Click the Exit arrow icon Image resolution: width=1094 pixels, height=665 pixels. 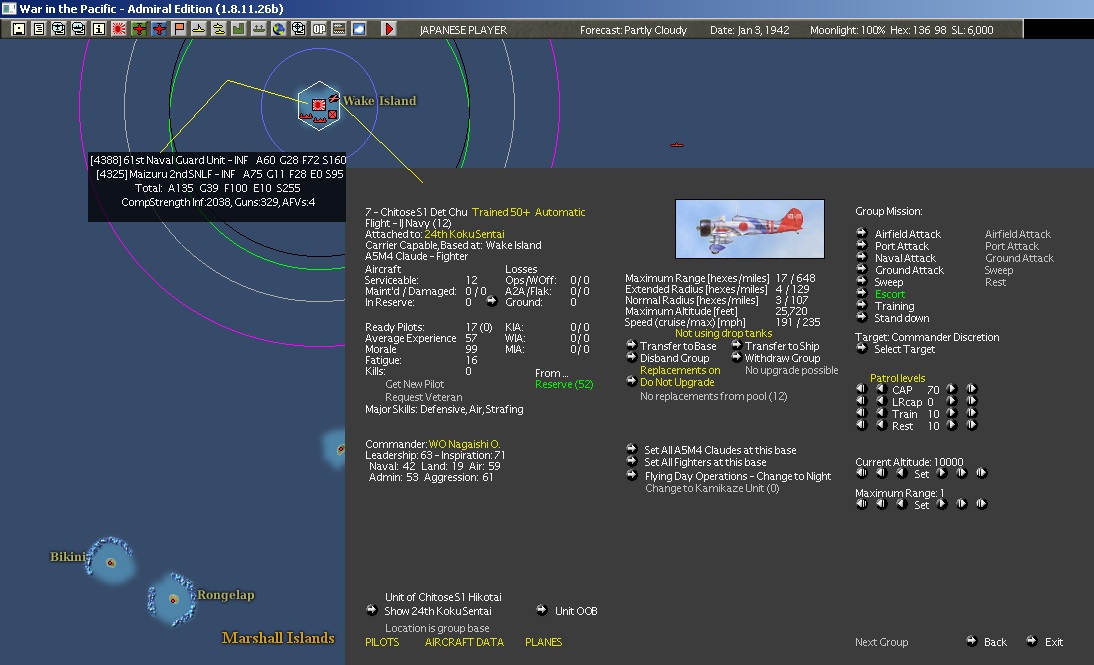click(1032, 641)
